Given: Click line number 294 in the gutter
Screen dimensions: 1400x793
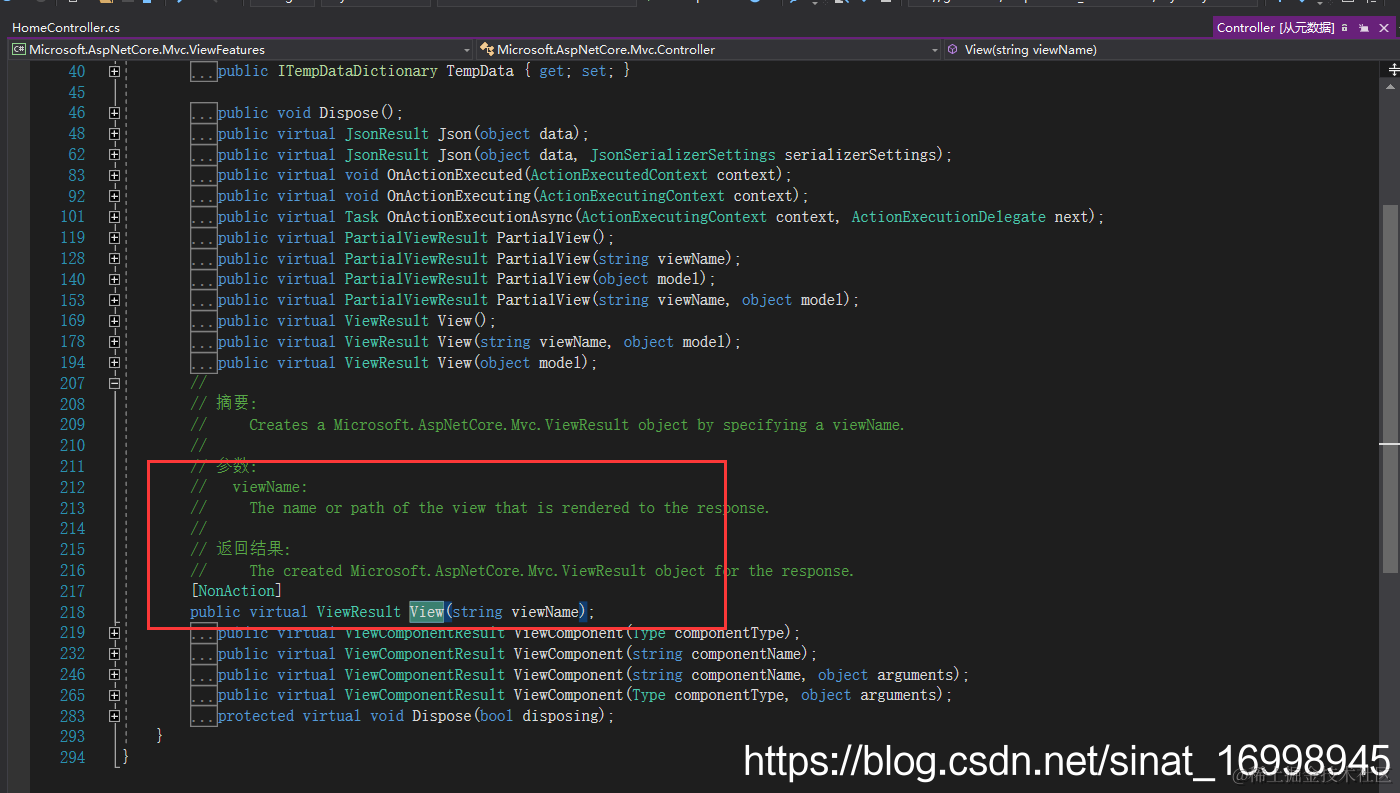Looking at the screenshot, I should [x=72, y=757].
